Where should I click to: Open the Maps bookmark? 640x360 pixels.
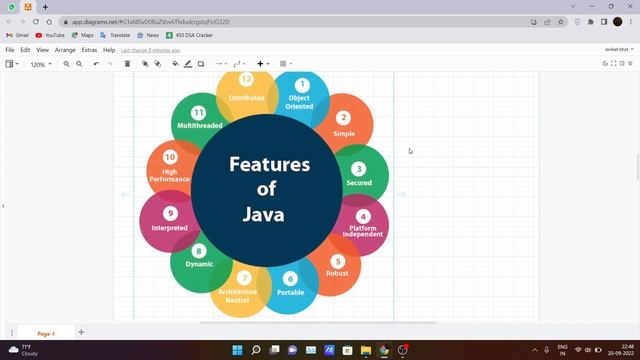pyautogui.click(x=82, y=36)
